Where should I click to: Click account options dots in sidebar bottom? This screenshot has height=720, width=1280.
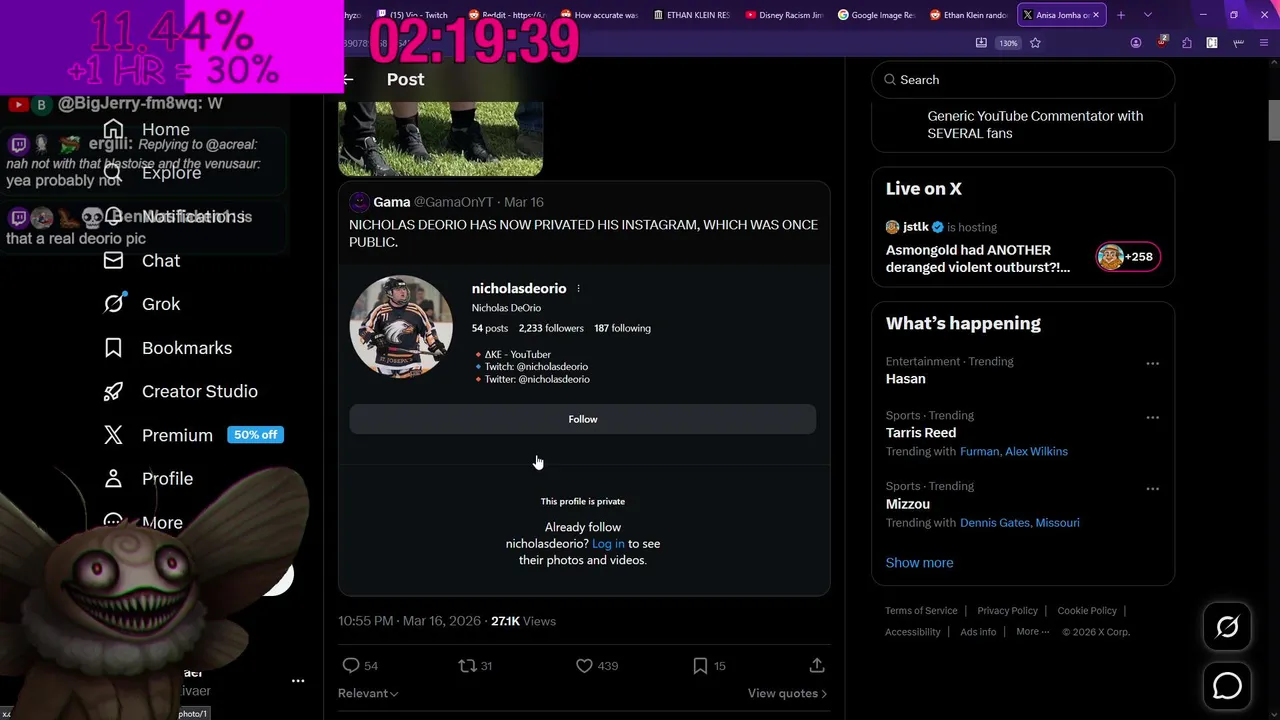coord(298,681)
